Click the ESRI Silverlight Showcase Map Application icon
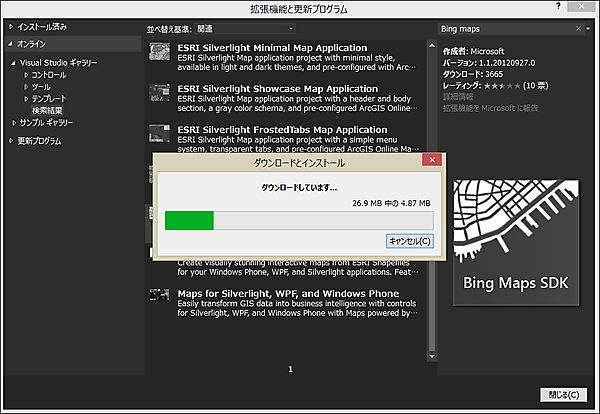Viewport: 600px width, 414px height. click(159, 93)
